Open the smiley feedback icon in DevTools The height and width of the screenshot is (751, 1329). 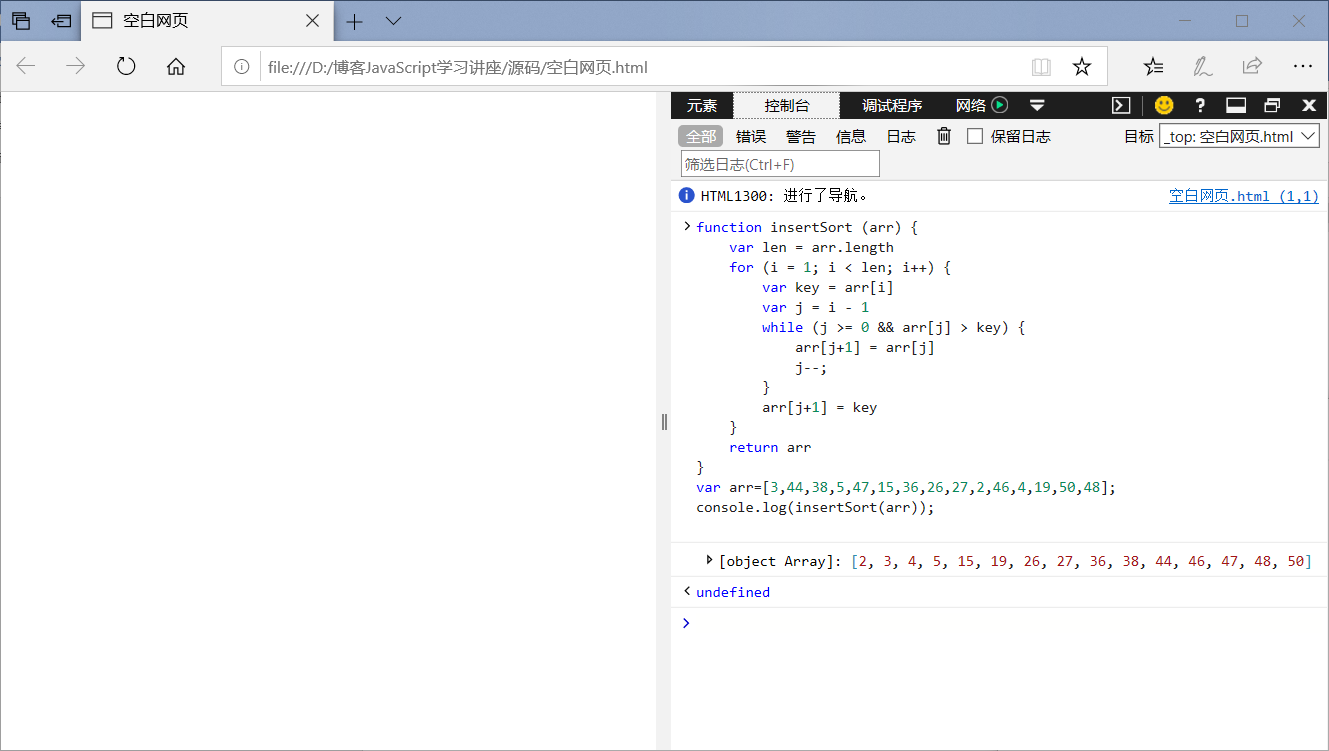(x=1164, y=105)
